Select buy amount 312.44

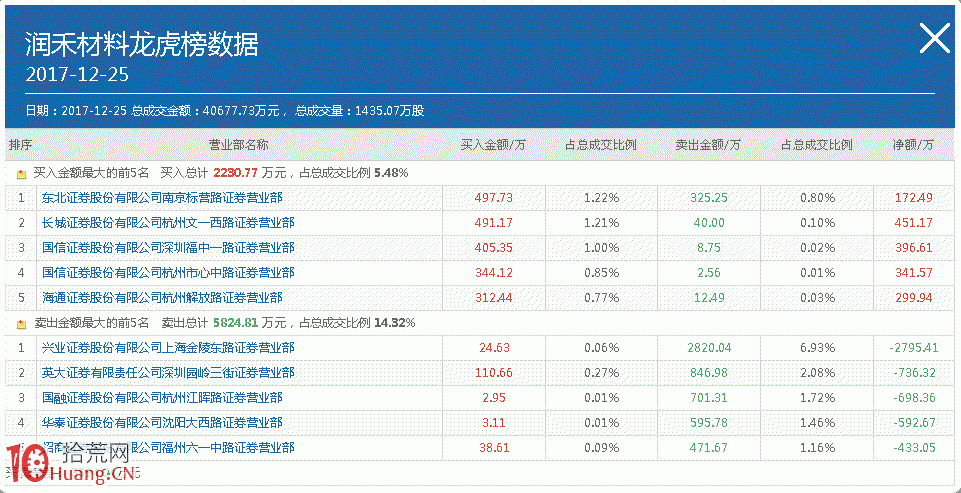(493, 297)
